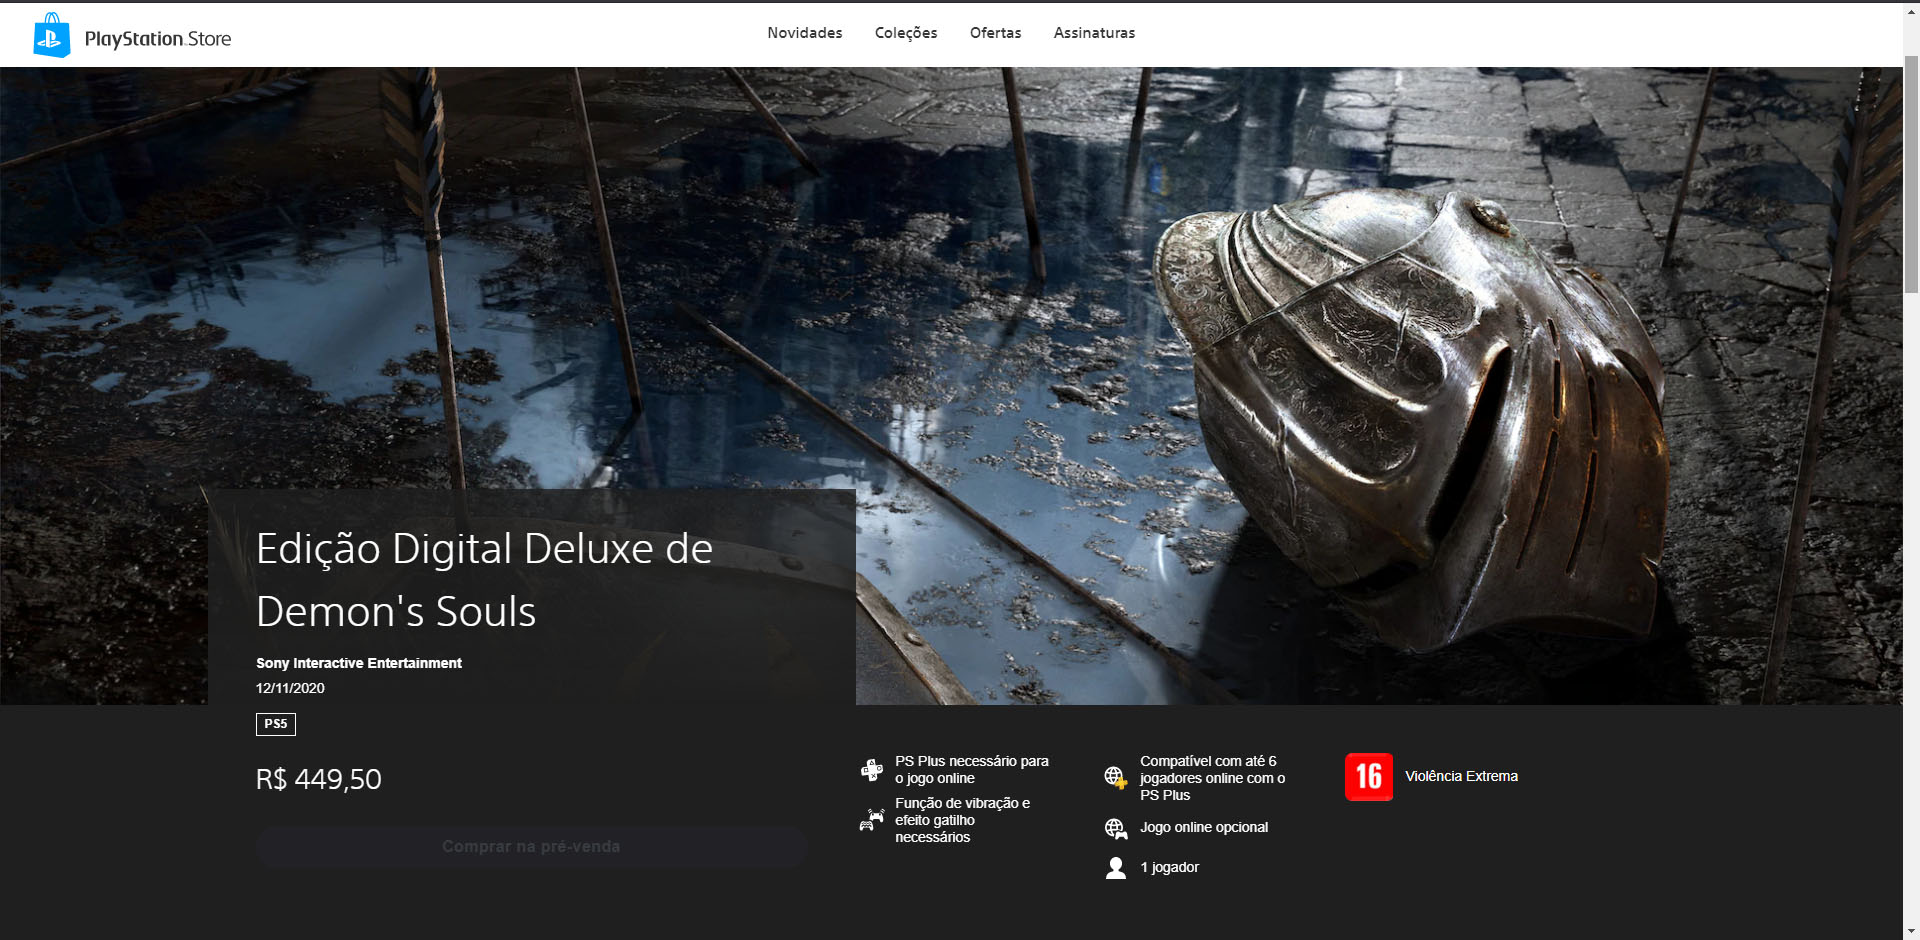The width and height of the screenshot is (1920, 940).
Task: Click the R$ 449,50 price
Action: 319,779
